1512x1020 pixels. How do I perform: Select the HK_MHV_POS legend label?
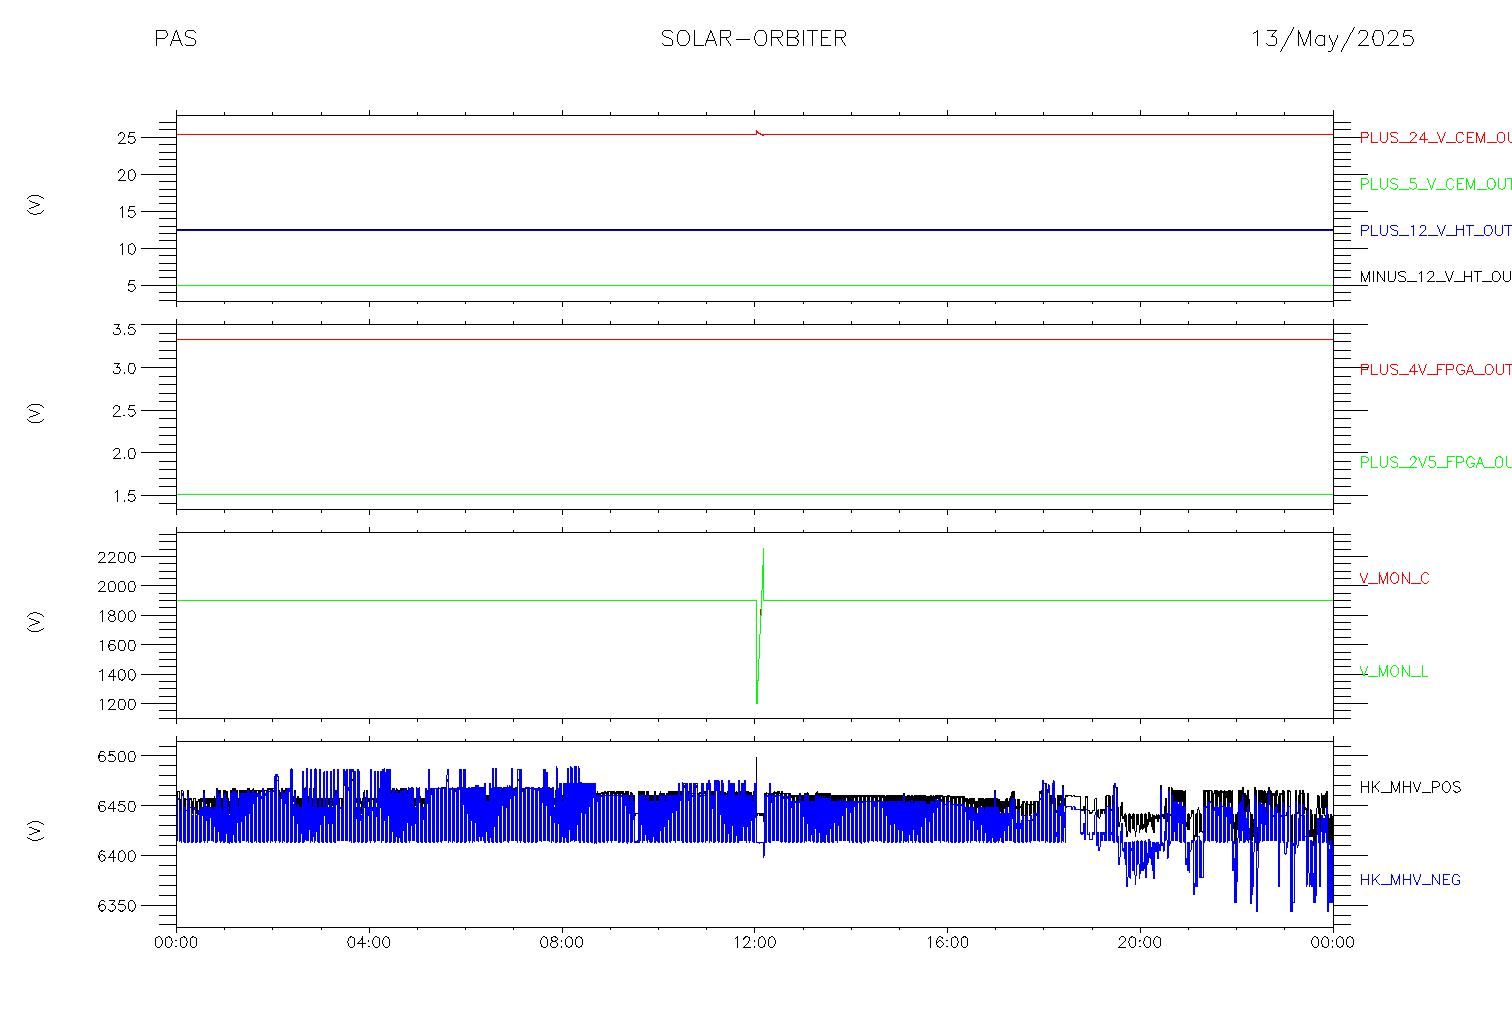click(1410, 788)
